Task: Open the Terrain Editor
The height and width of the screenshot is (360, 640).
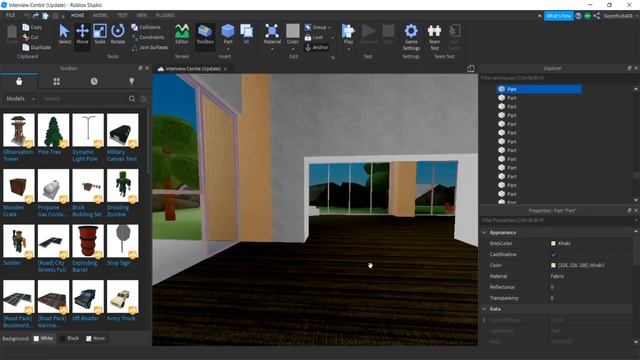Action: (x=182, y=34)
